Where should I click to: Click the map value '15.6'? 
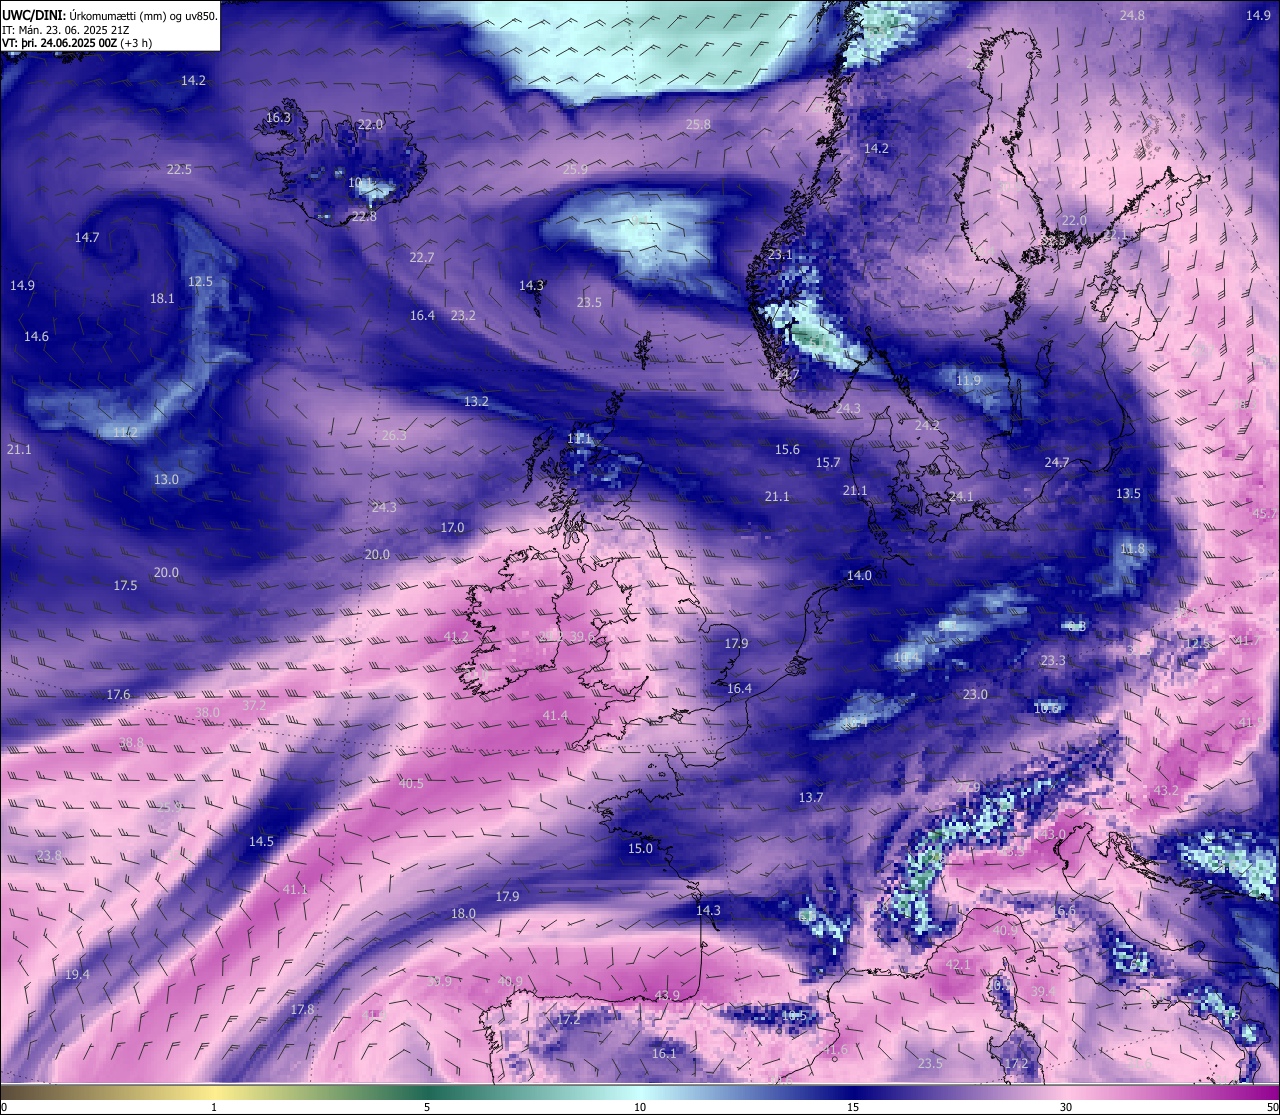point(787,450)
